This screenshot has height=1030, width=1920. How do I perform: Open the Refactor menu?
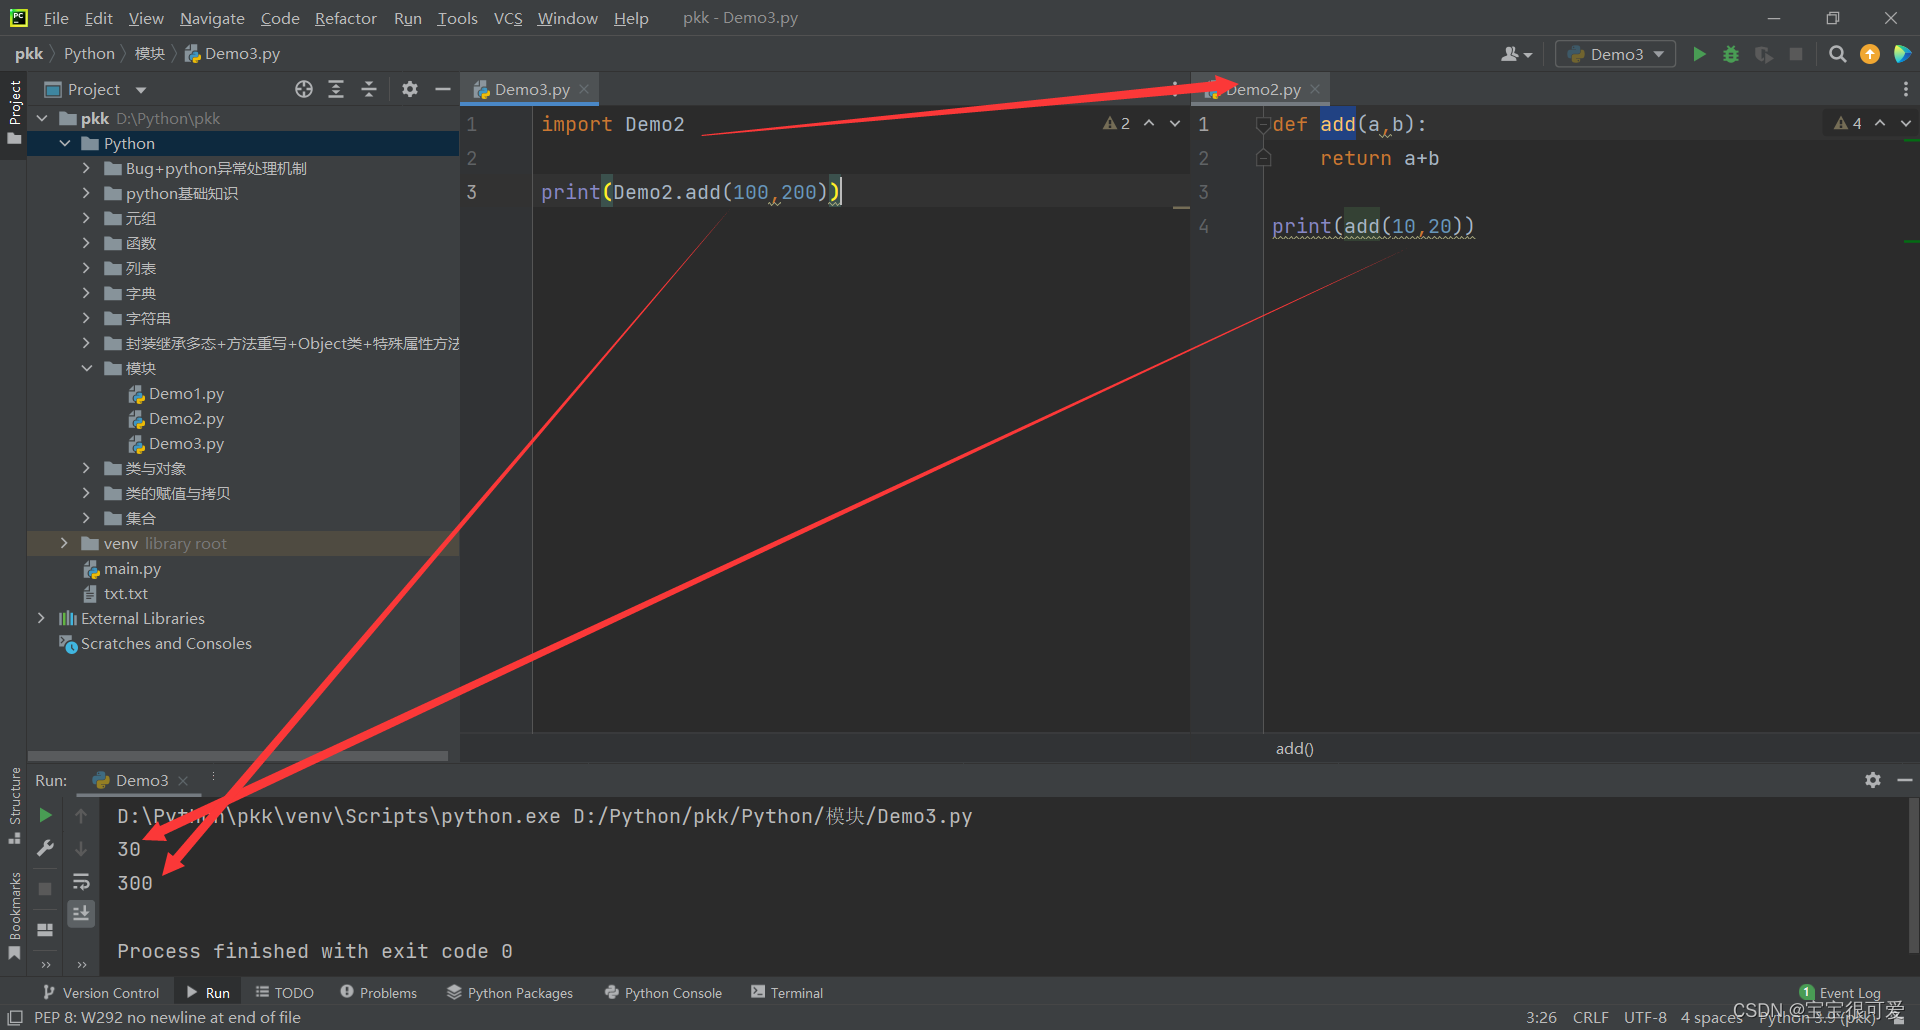pyautogui.click(x=345, y=18)
